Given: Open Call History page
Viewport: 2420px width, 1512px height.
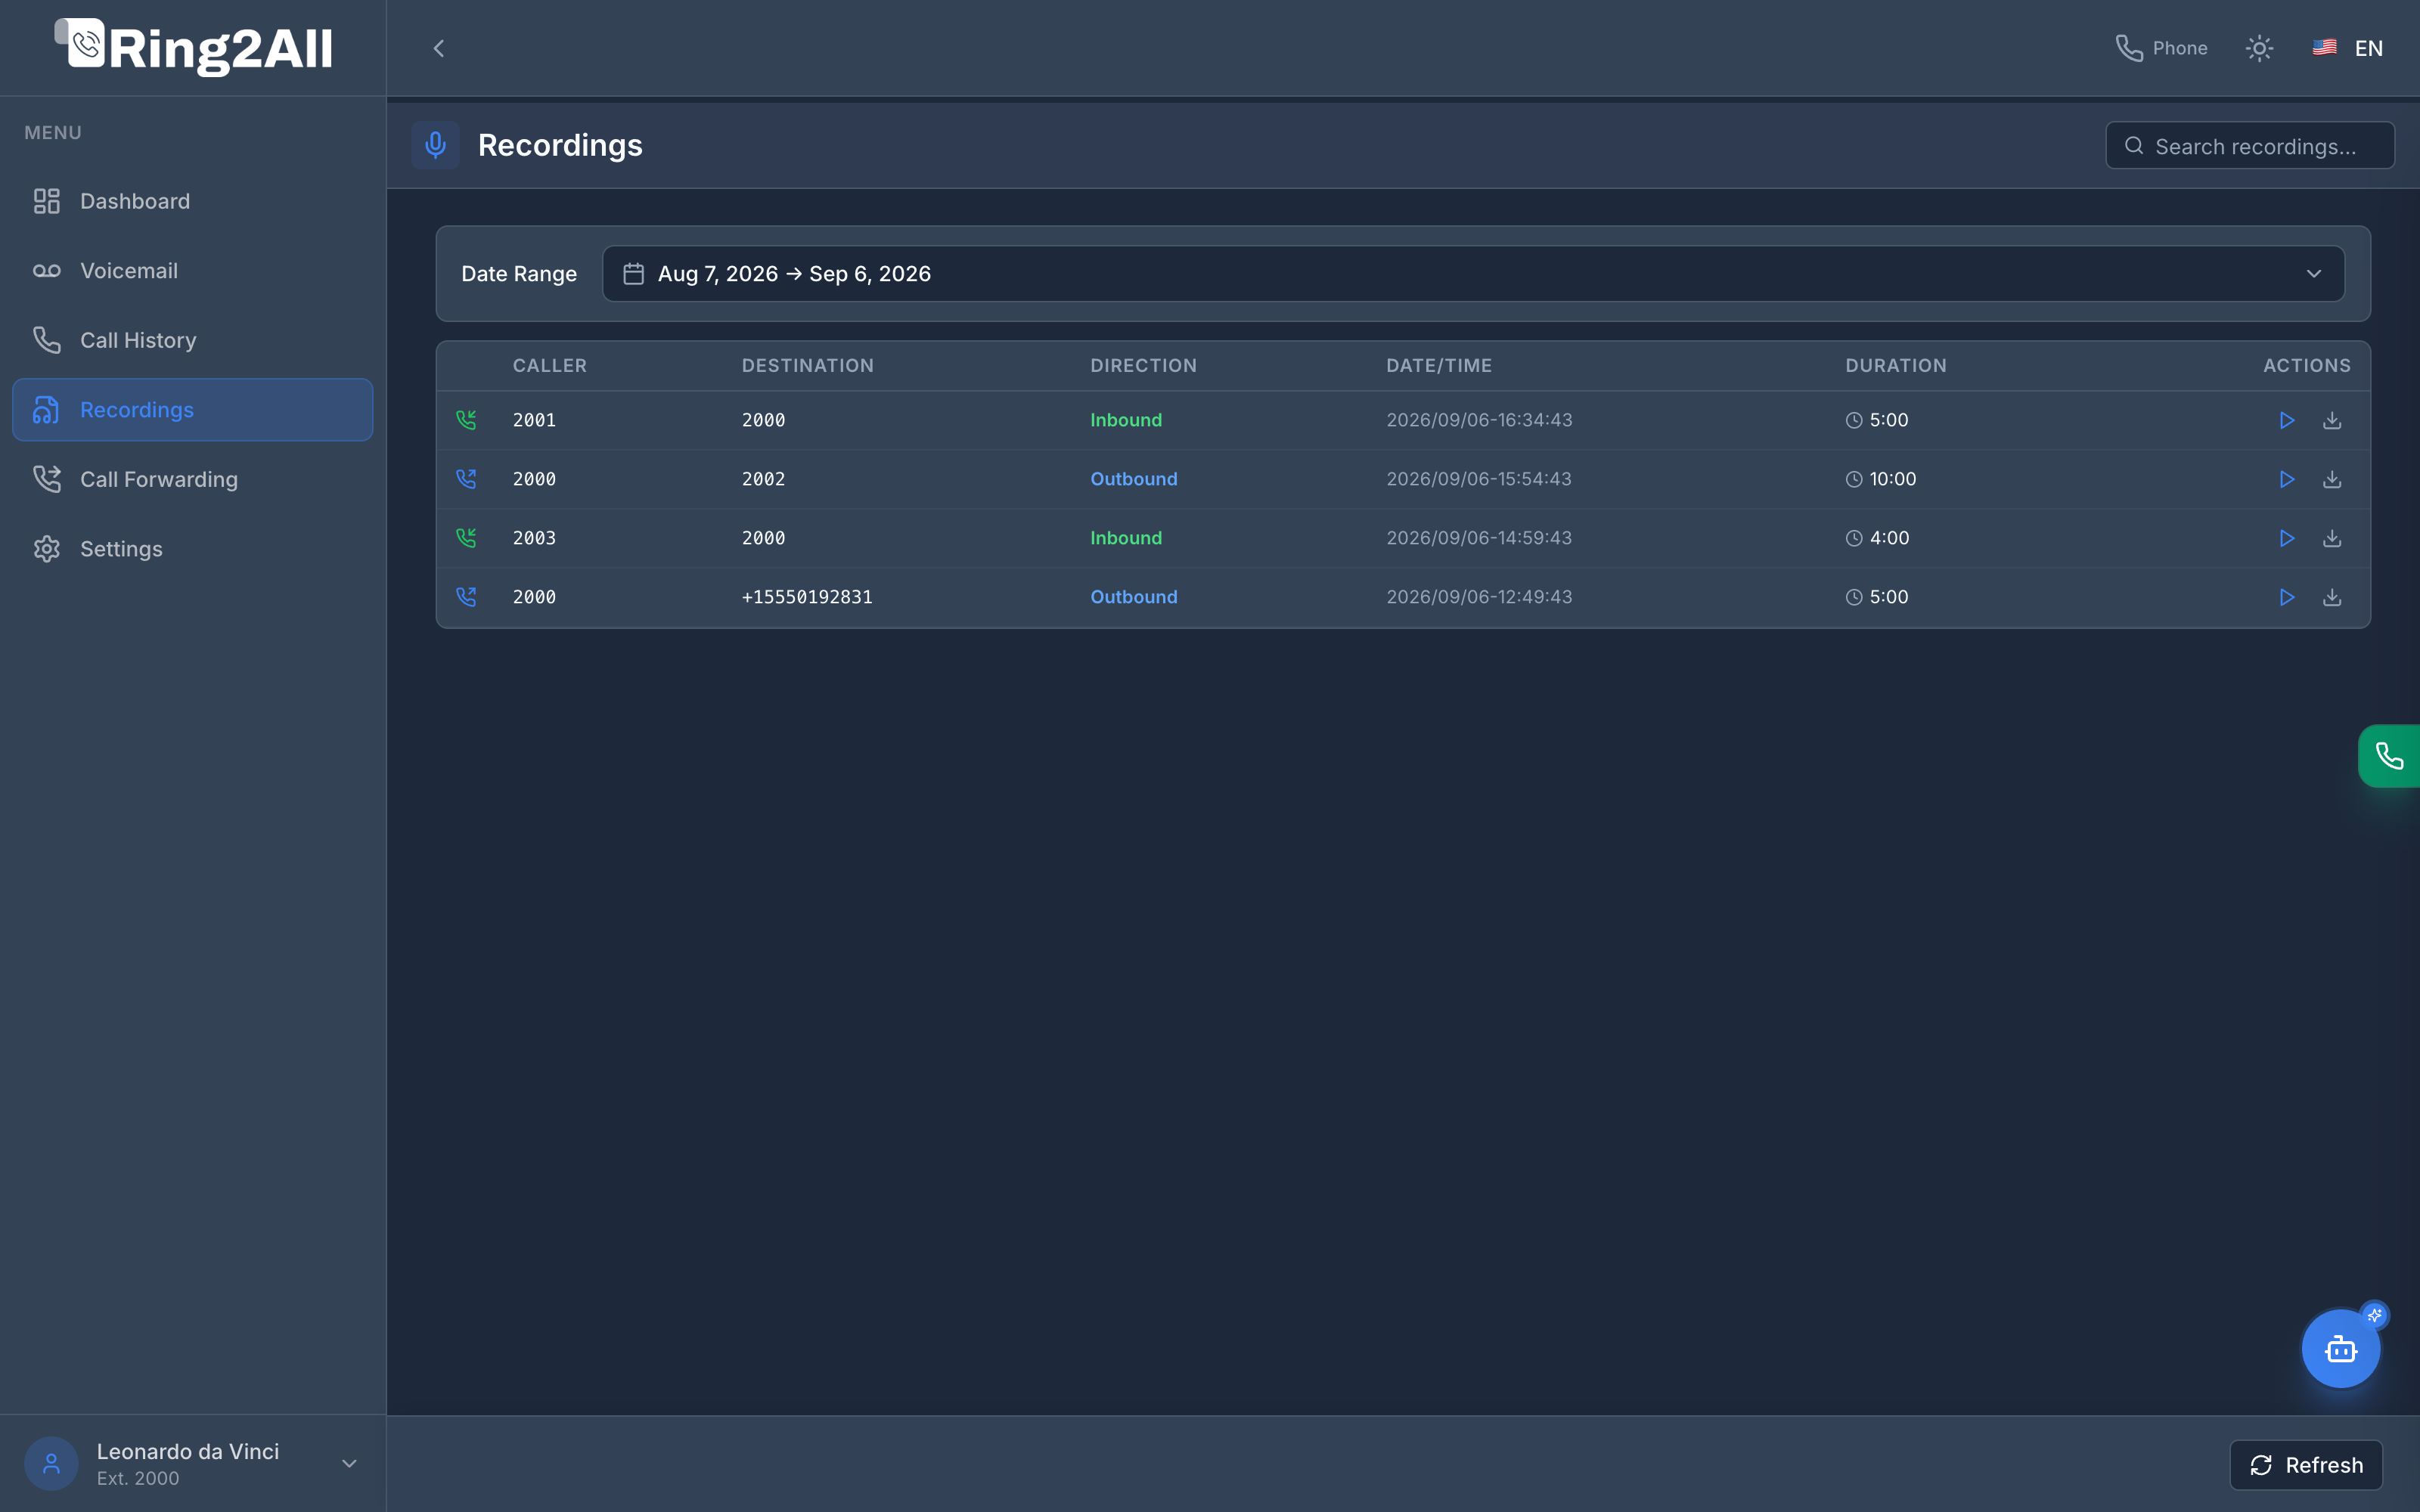Looking at the screenshot, I should [192, 340].
